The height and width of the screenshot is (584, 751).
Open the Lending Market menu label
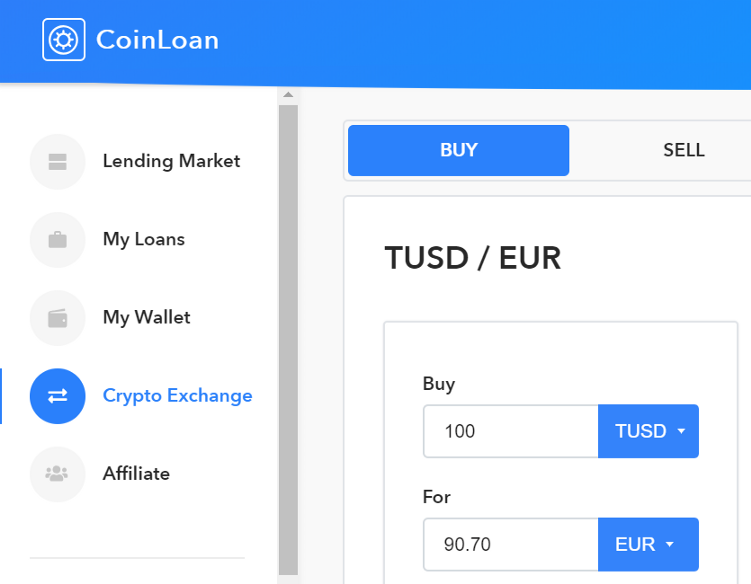coord(171,161)
